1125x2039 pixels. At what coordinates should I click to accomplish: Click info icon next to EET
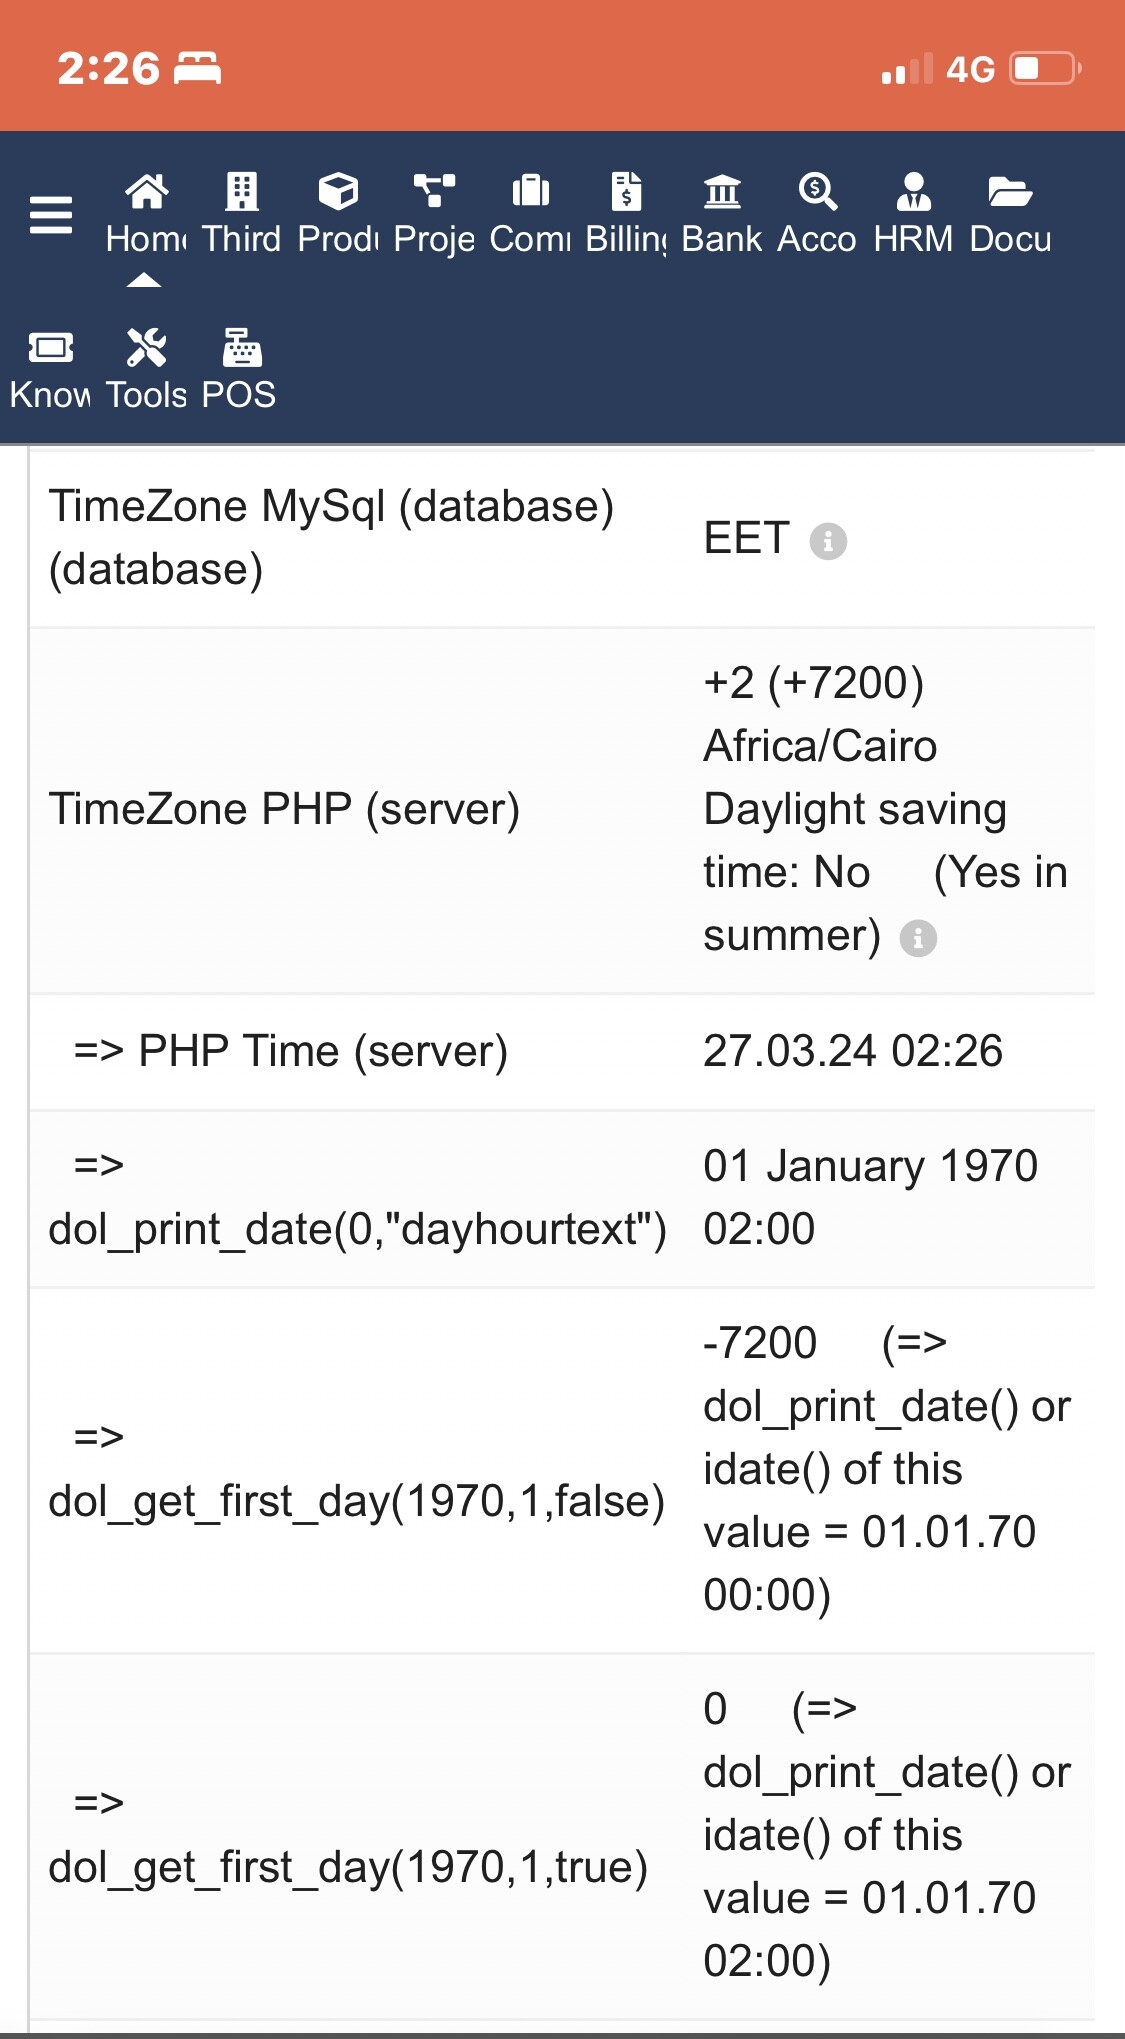point(828,541)
